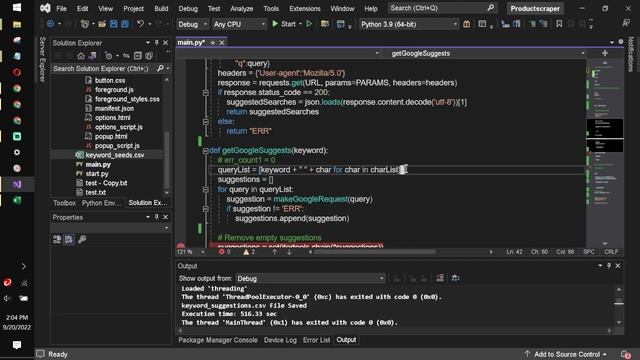This screenshot has height=360, width=640.
Task: Select keyword_seeds.csv in Solution Explorer
Action: 114,155
